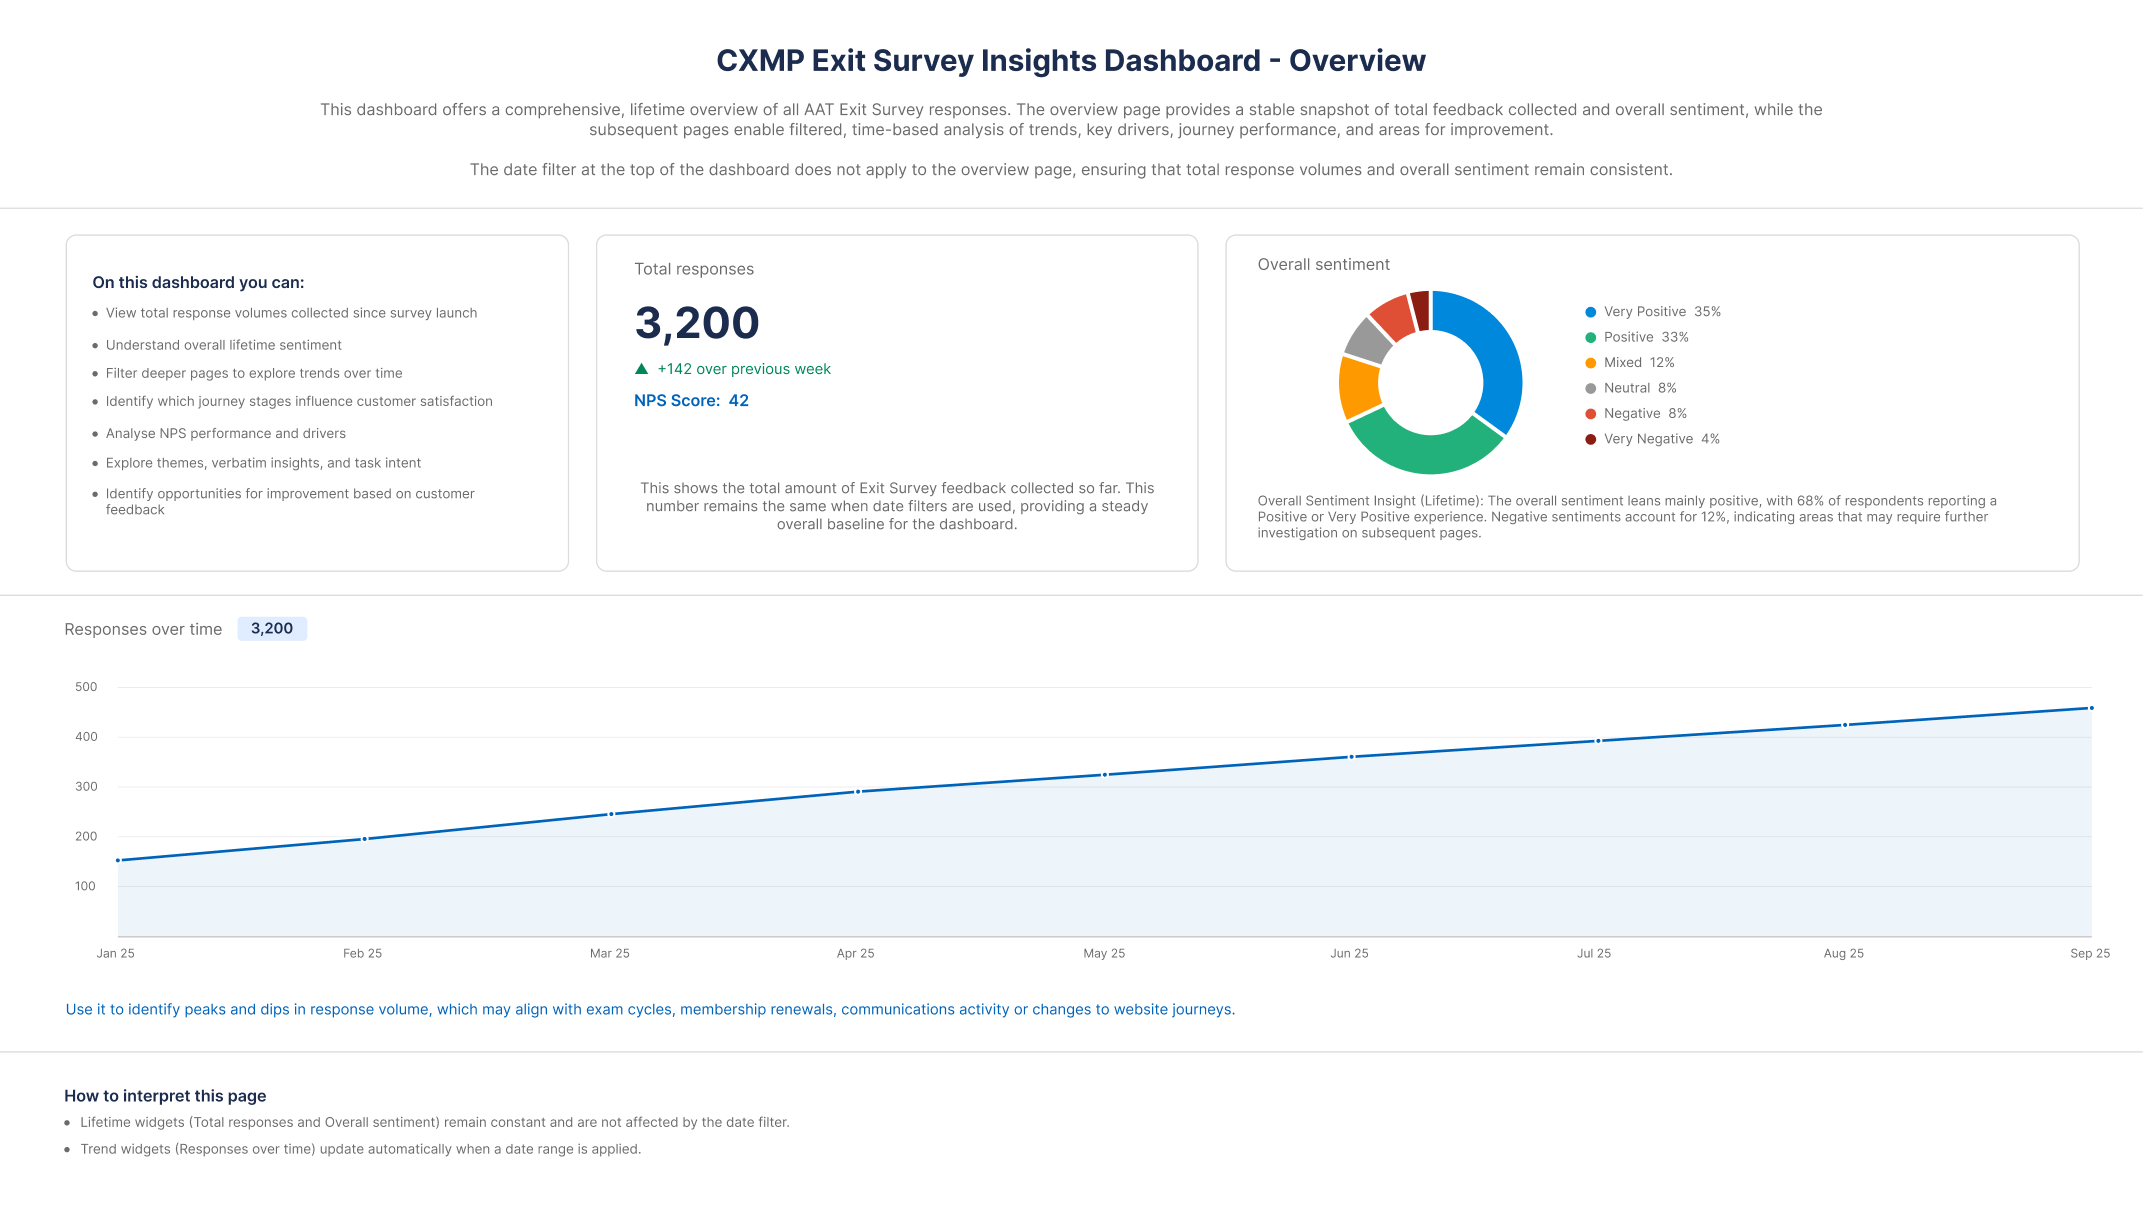Click the Responses over time heading
This screenshot has width=2143, height=1206.
143,630
